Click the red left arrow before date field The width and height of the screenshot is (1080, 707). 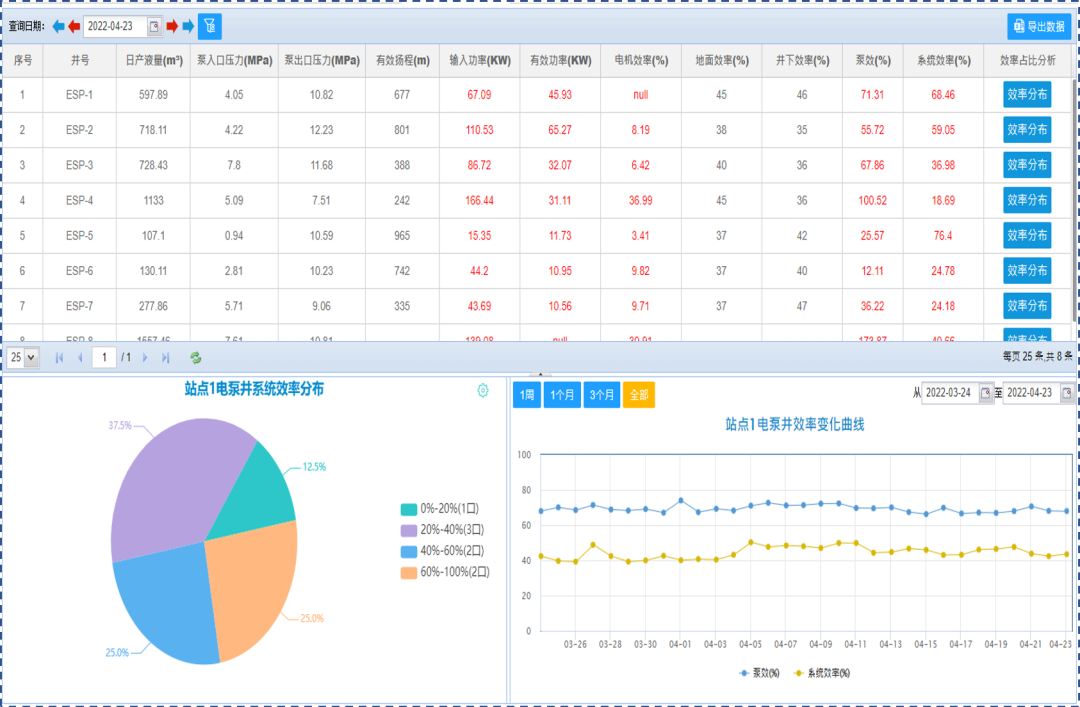[x=74, y=26]
